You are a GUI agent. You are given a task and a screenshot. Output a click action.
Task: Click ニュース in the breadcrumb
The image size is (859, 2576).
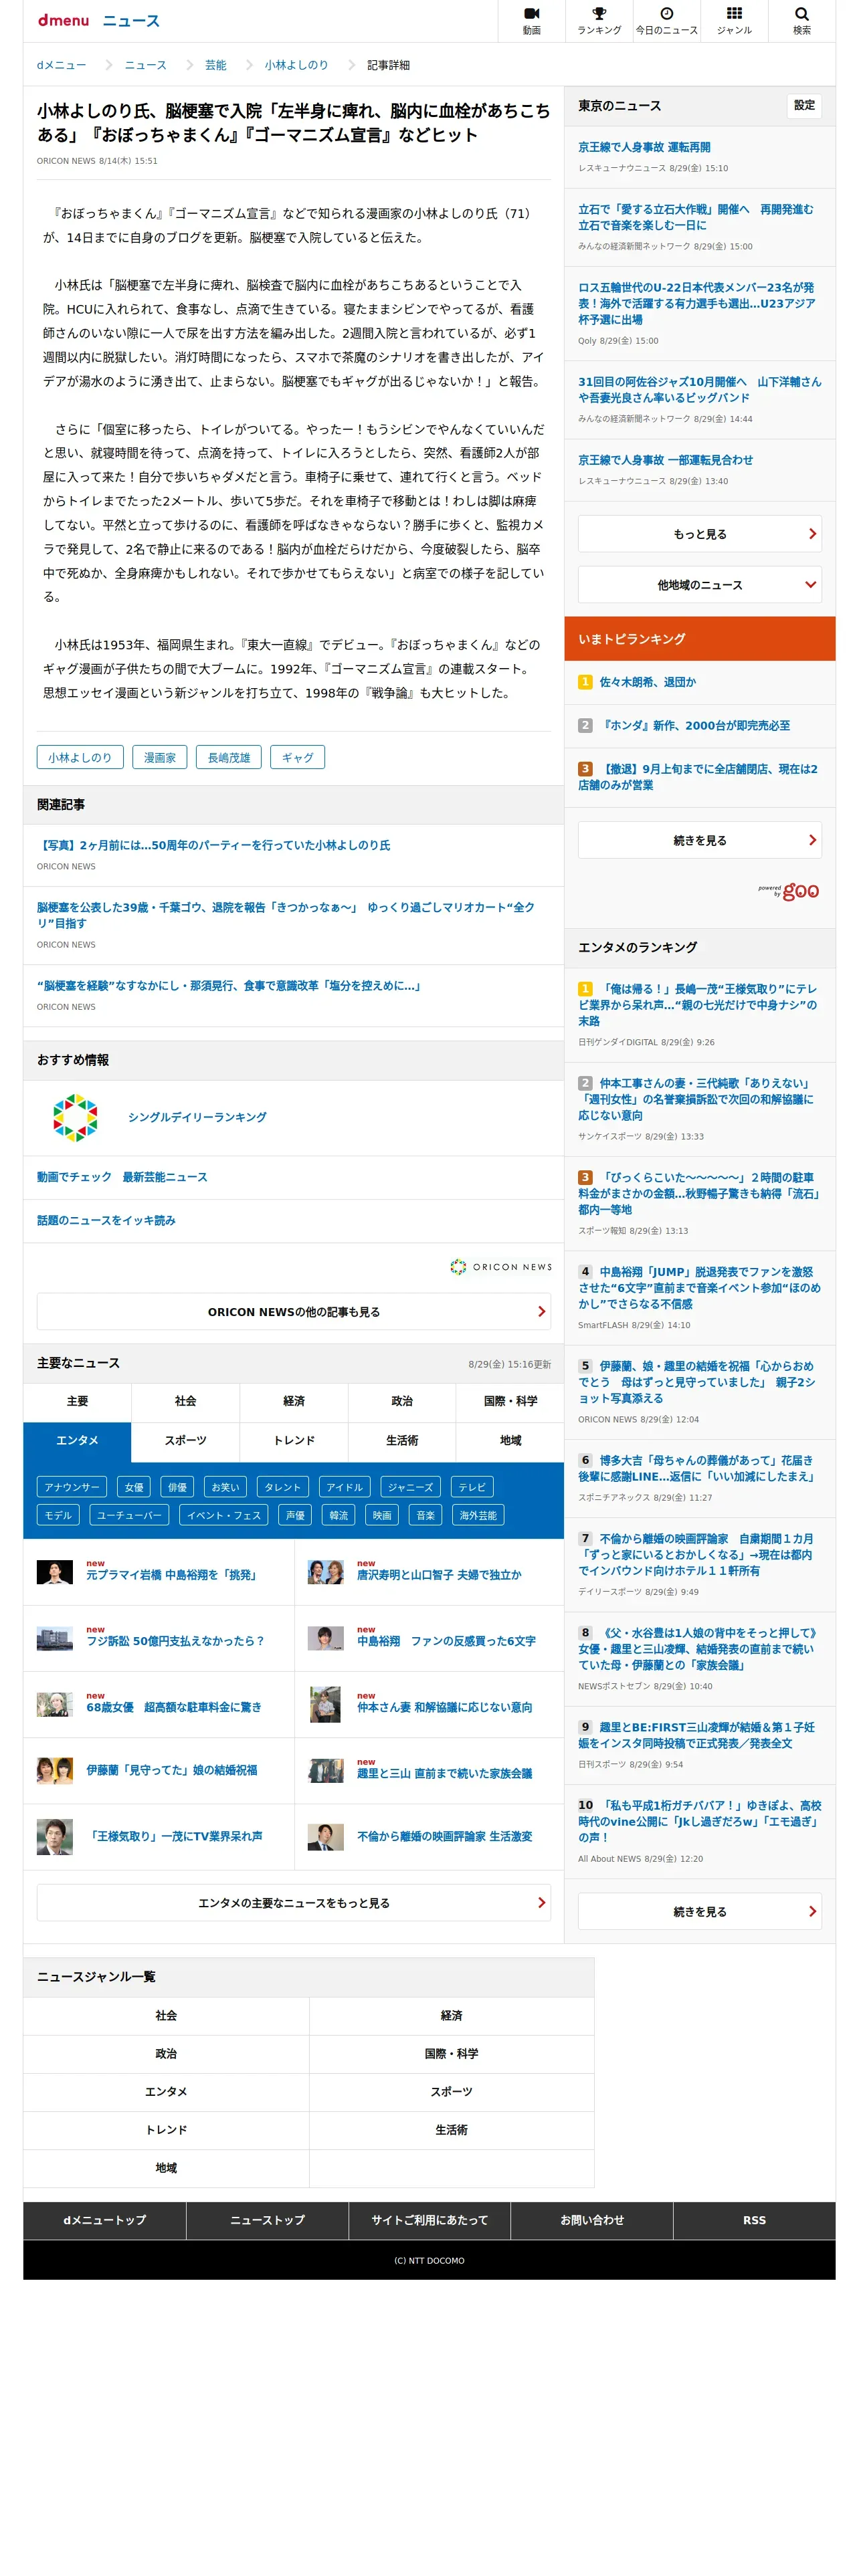[146, 65]
